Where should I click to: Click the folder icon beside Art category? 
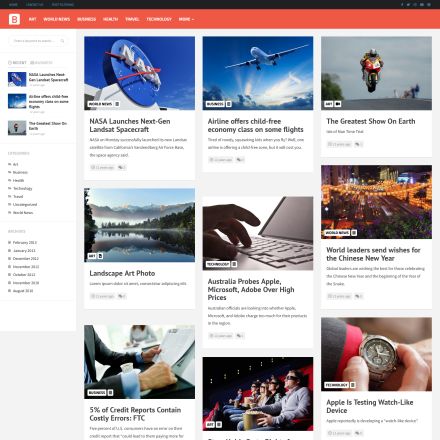coord(10,164)
